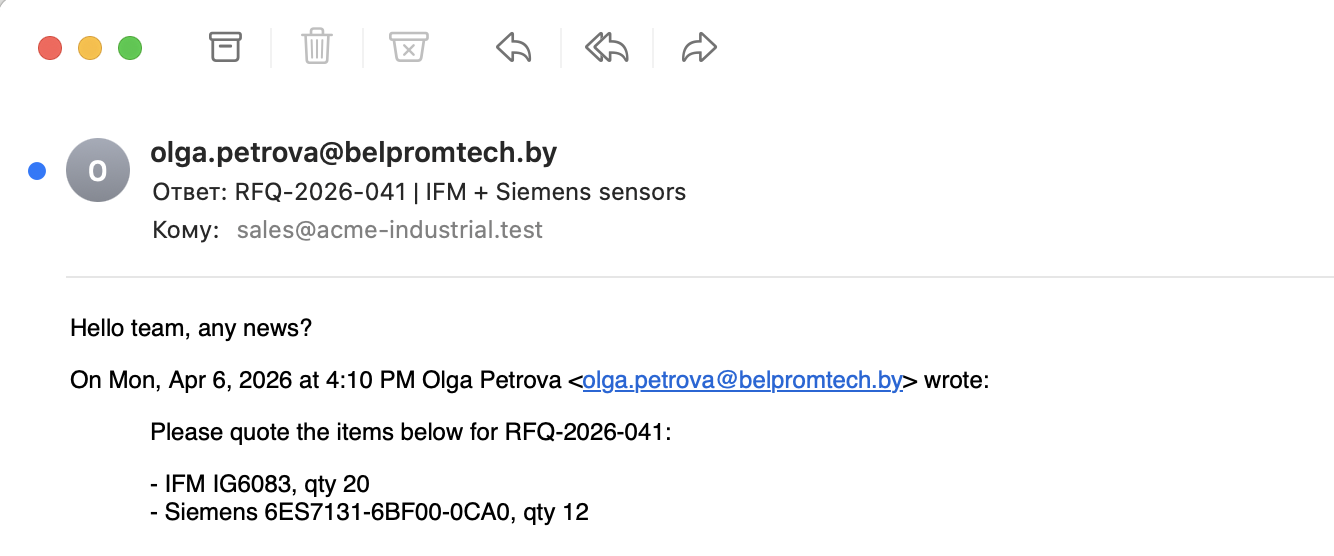Click the "Hello team, any news?" text
Viewport: 1334px width, 556px height.
192,327
